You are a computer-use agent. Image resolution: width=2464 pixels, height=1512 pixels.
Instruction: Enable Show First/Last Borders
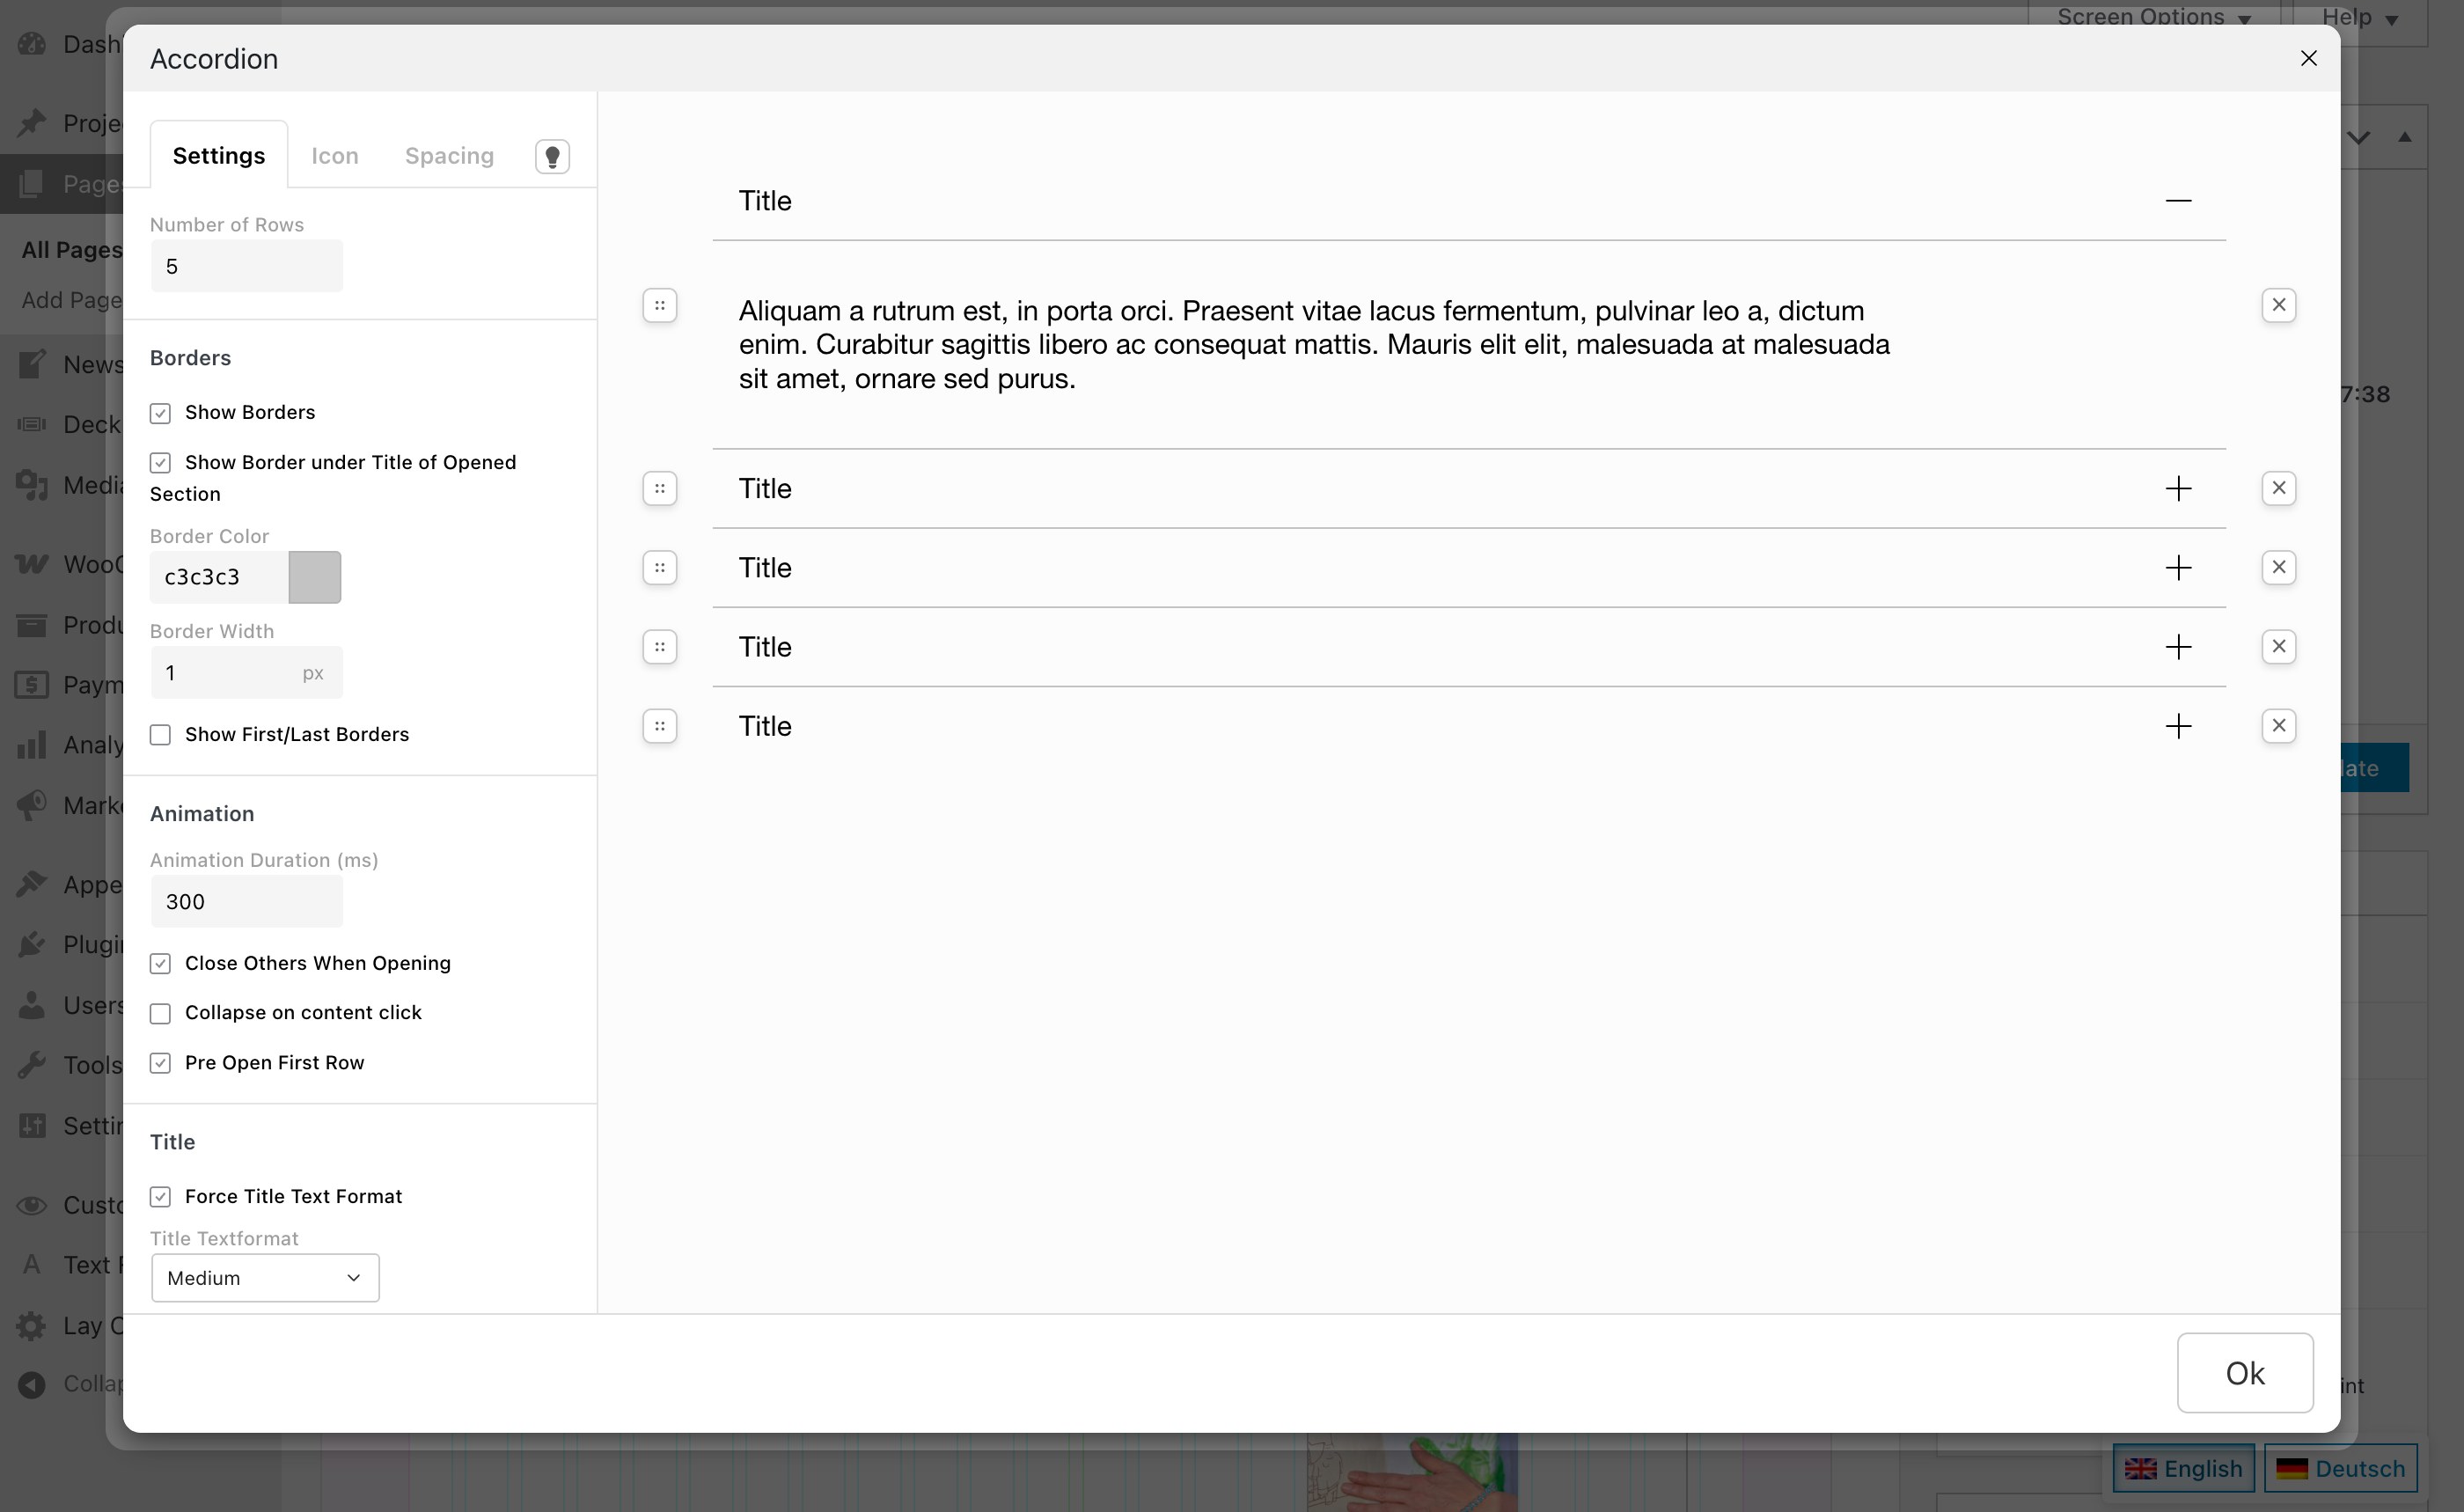click(160, 735)
